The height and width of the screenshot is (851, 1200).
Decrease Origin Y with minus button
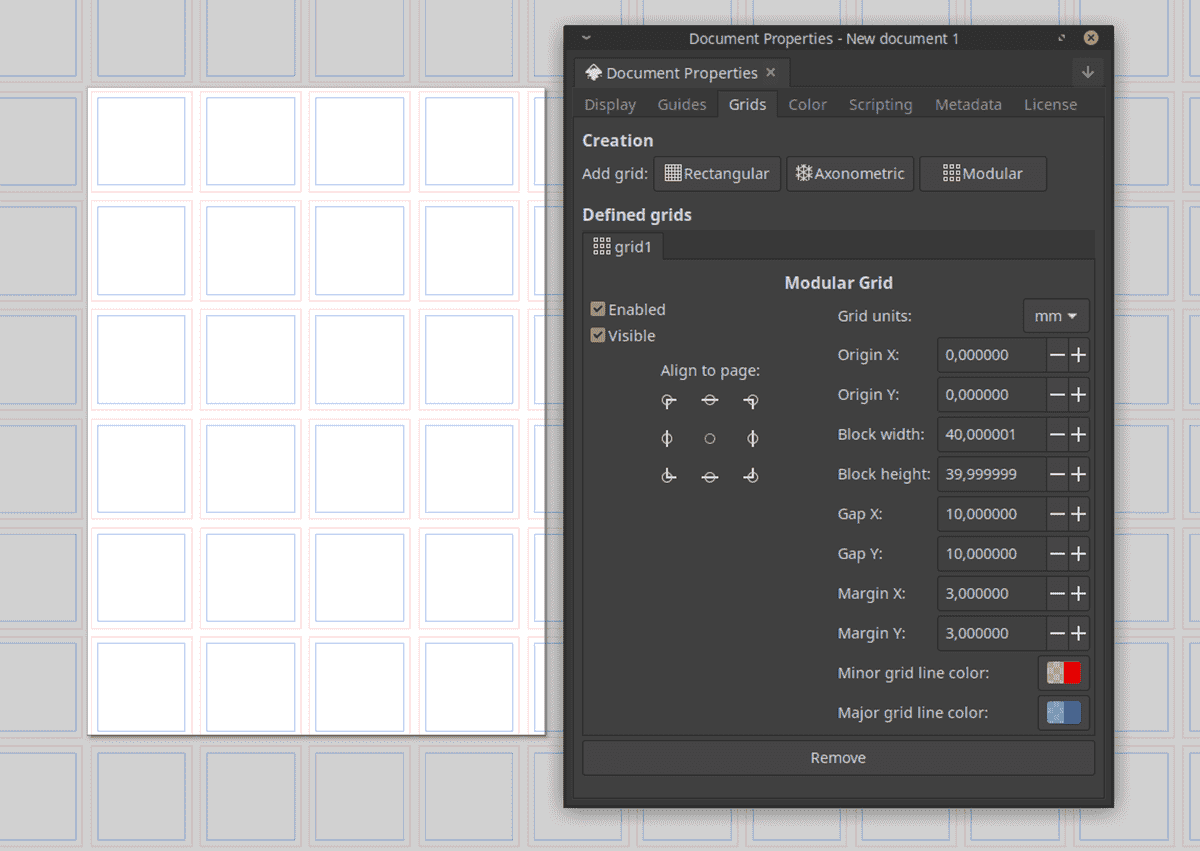tap(1057, 395)
